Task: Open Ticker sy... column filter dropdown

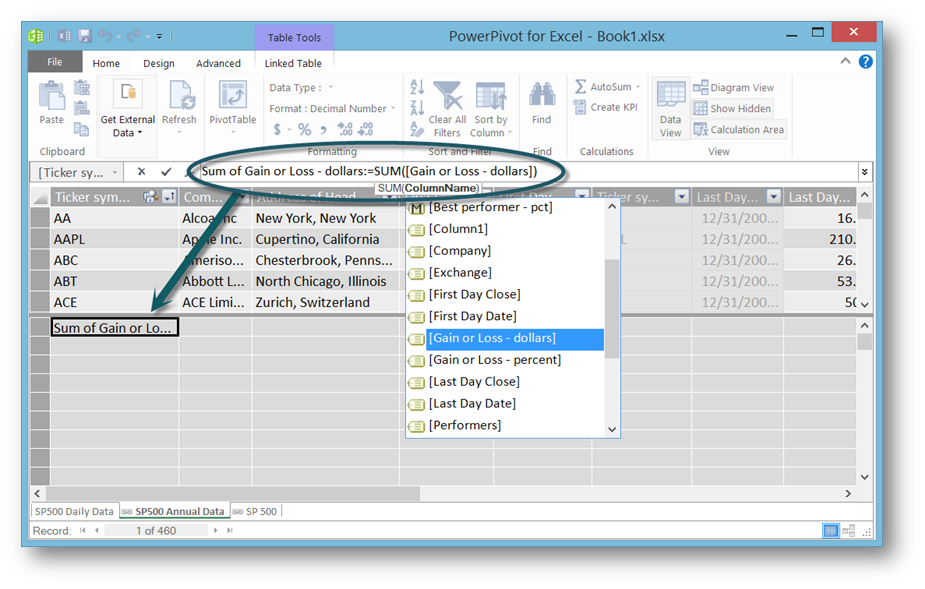Action: point(681,197)
